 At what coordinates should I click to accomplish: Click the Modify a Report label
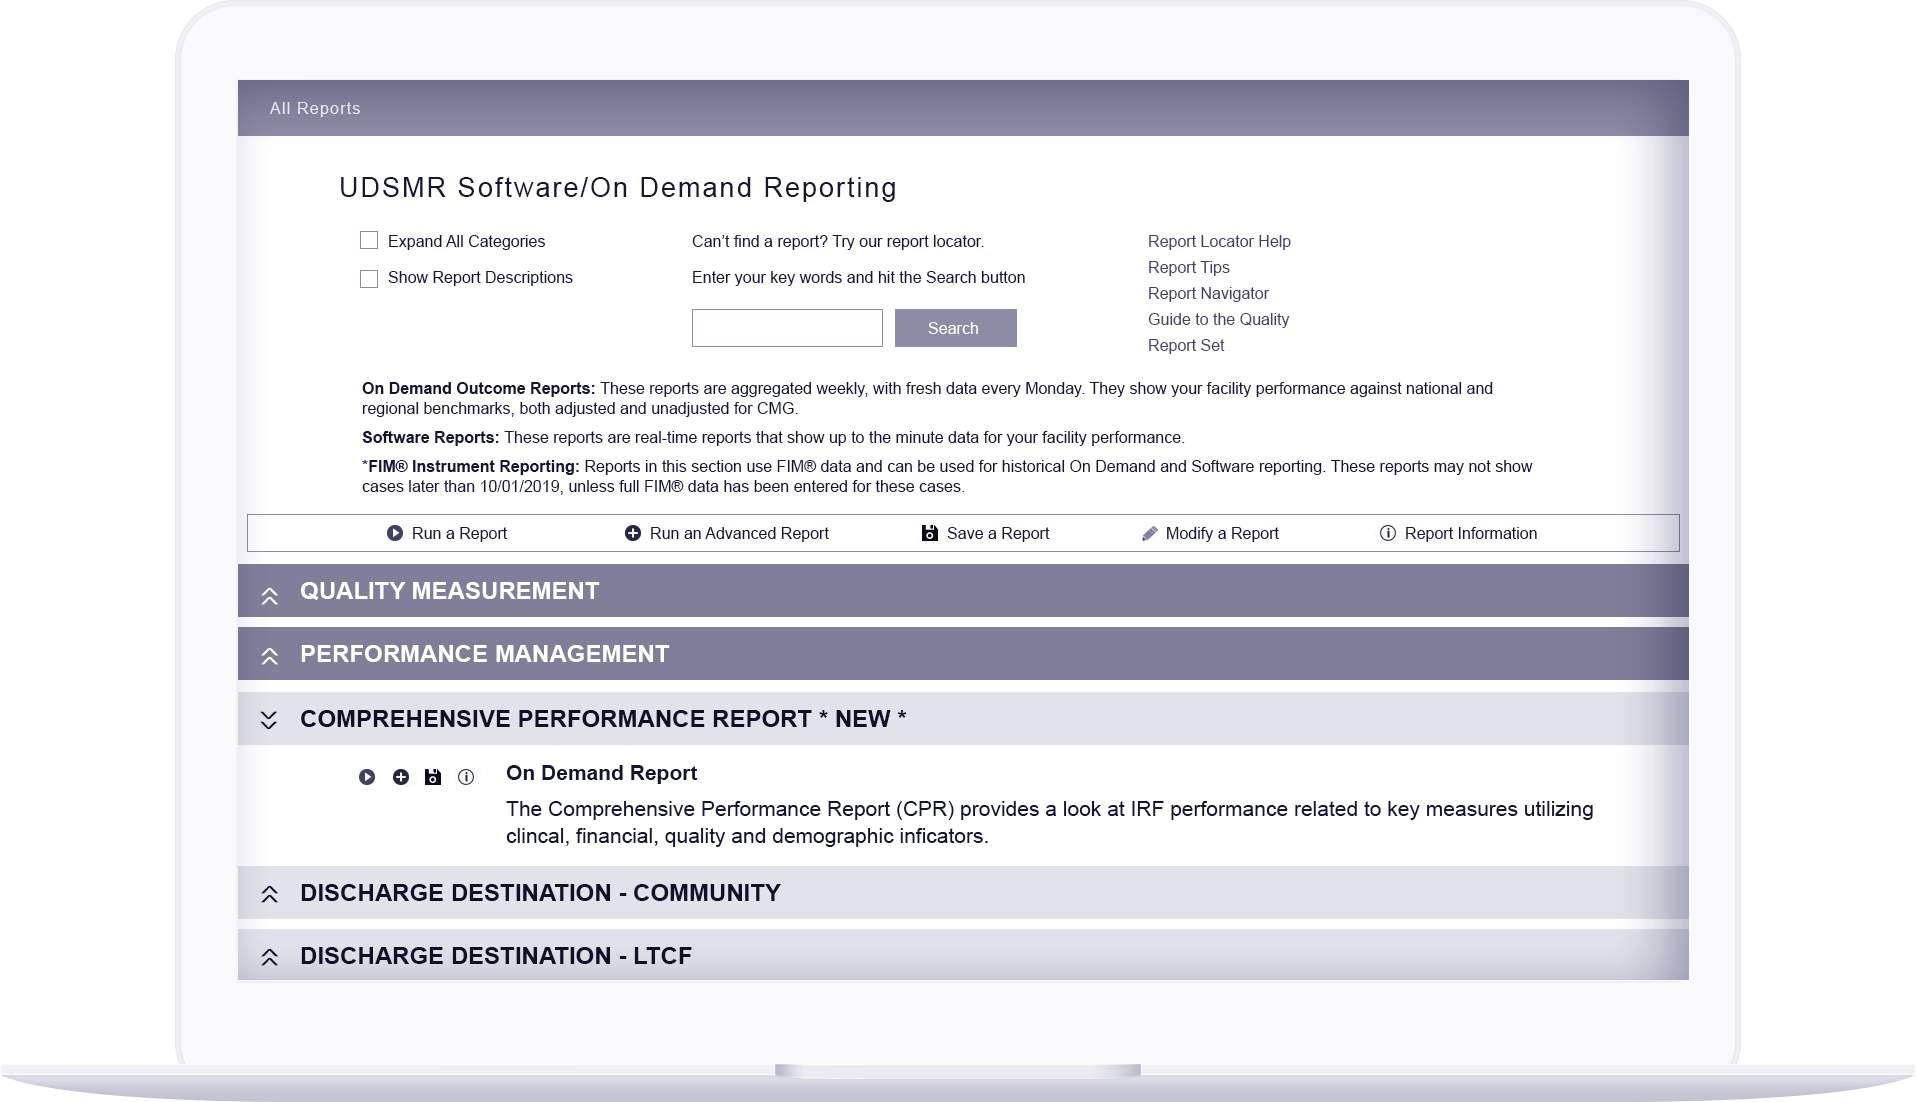coord(1222,533)
